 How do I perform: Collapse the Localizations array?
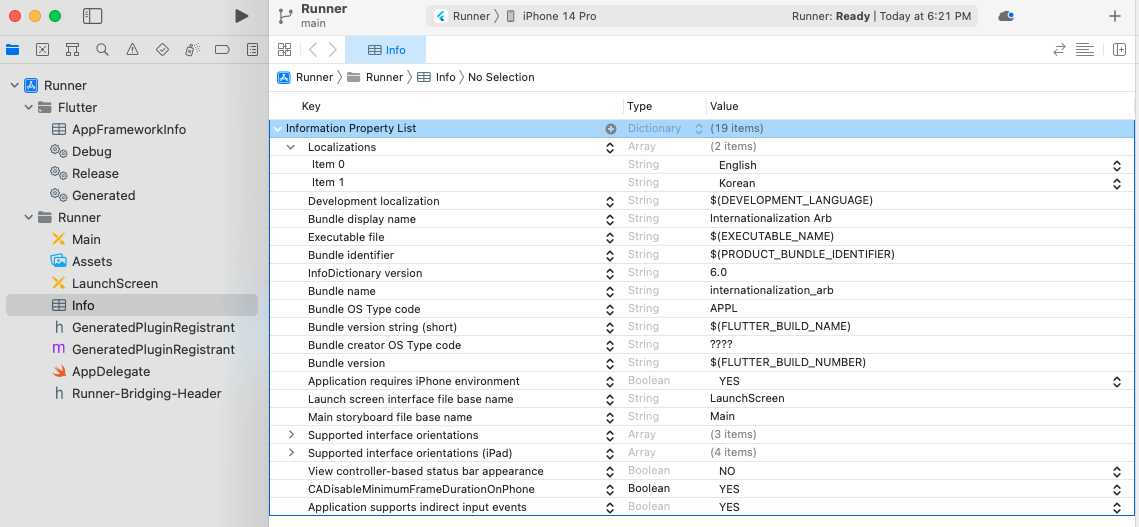tap(291, 147)
